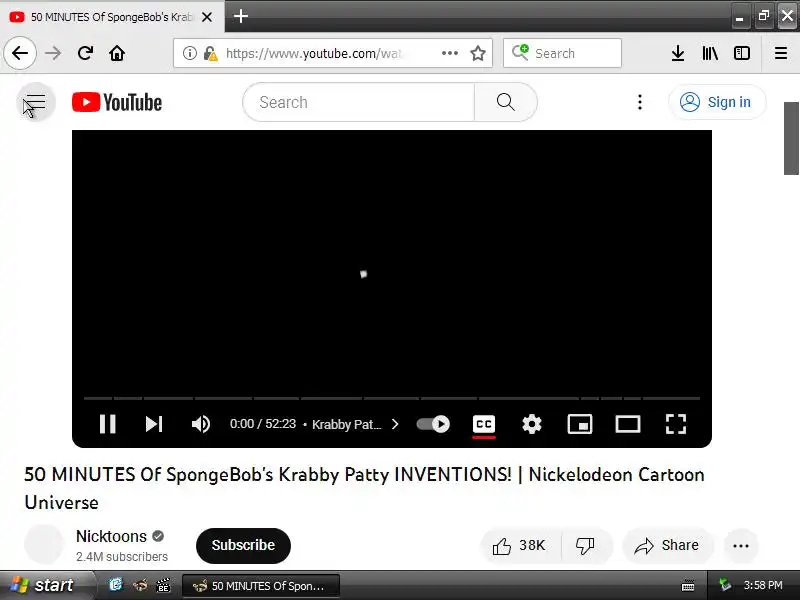
Task: Click the browser toolbar Search box
Action: (562, 53)
